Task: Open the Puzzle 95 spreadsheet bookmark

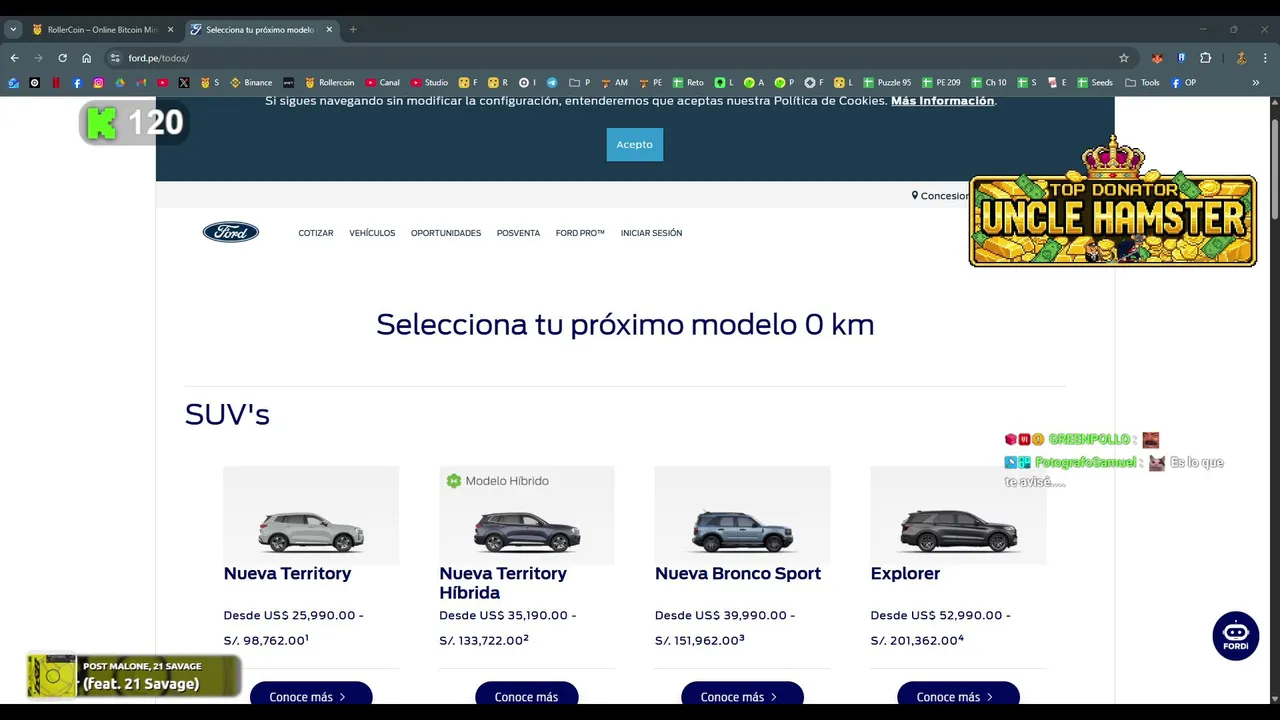Action: tap(887, 83)
